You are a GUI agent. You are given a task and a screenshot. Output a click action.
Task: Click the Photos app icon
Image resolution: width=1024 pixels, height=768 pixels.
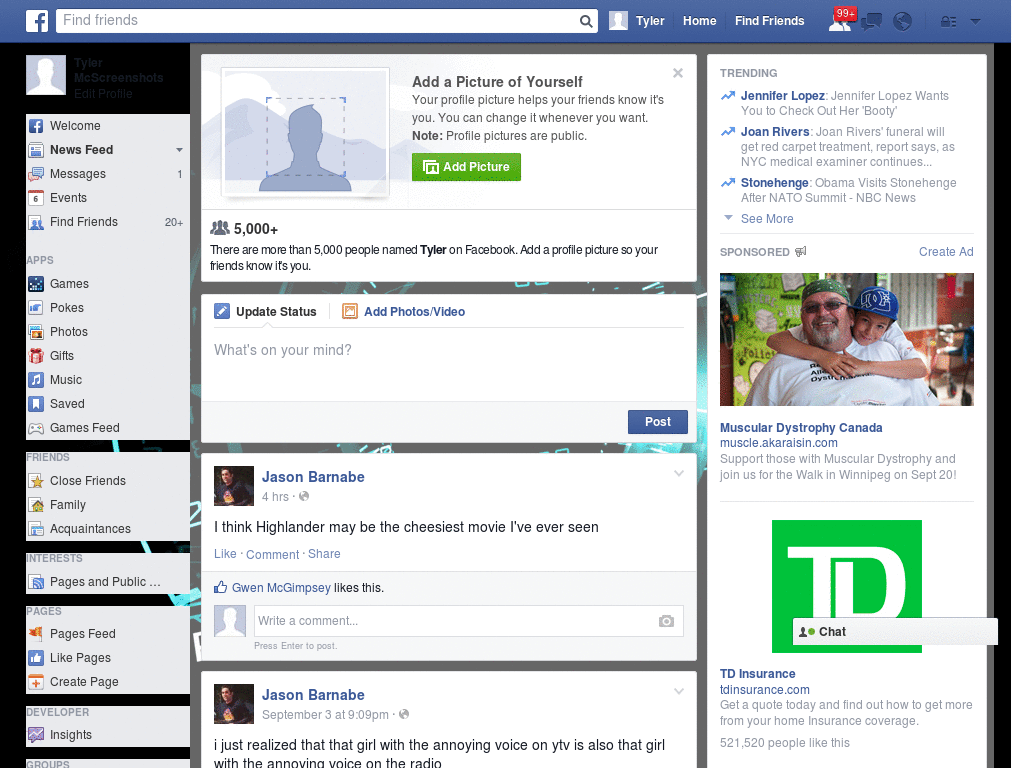[x=36, y=332]
